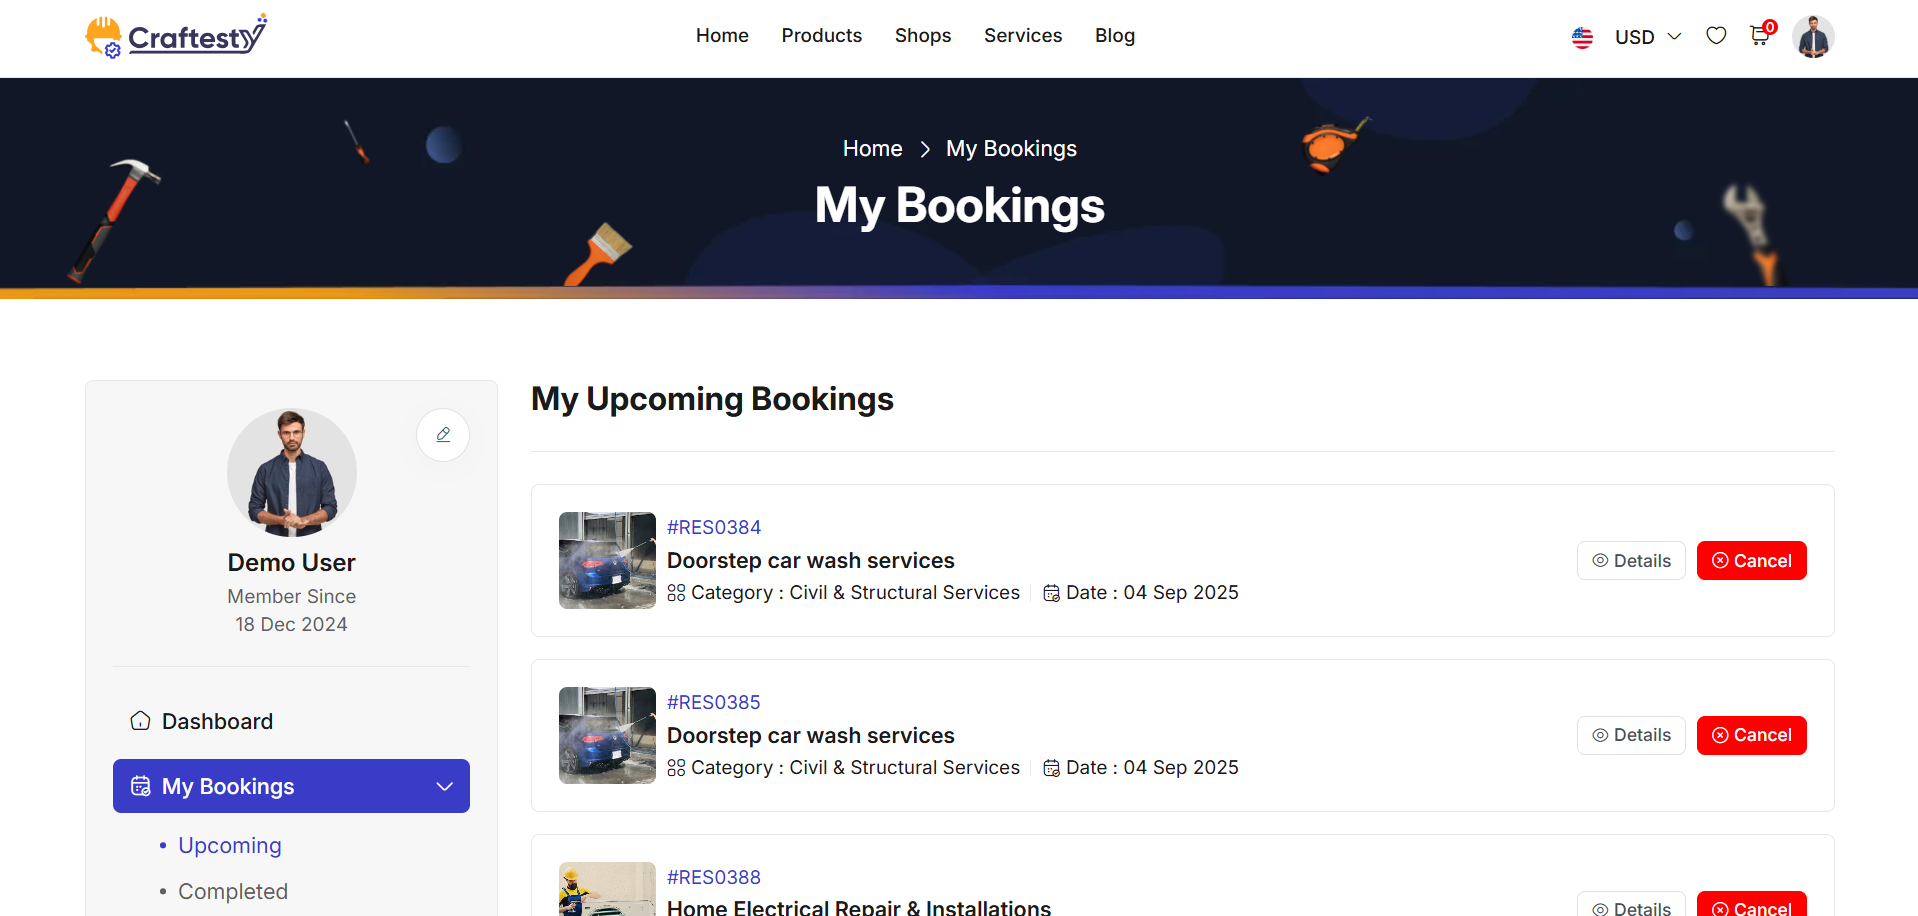Viewport: 1918px width, 916px height.
Task: Open booking ID #RES0385 link
Action: click(714, 702)
